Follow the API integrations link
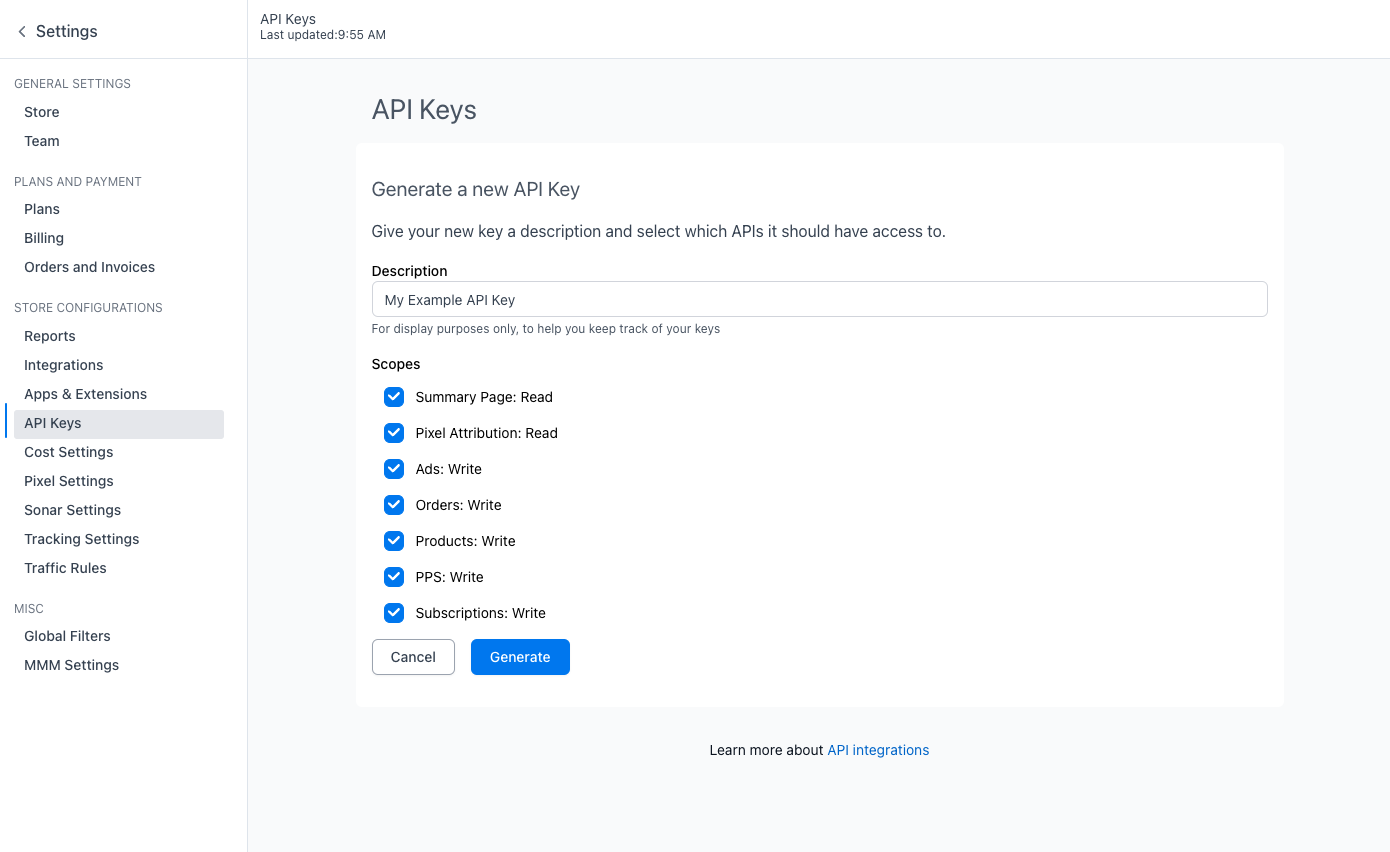This screenshot has width=1390, height=852. point(878,750)
